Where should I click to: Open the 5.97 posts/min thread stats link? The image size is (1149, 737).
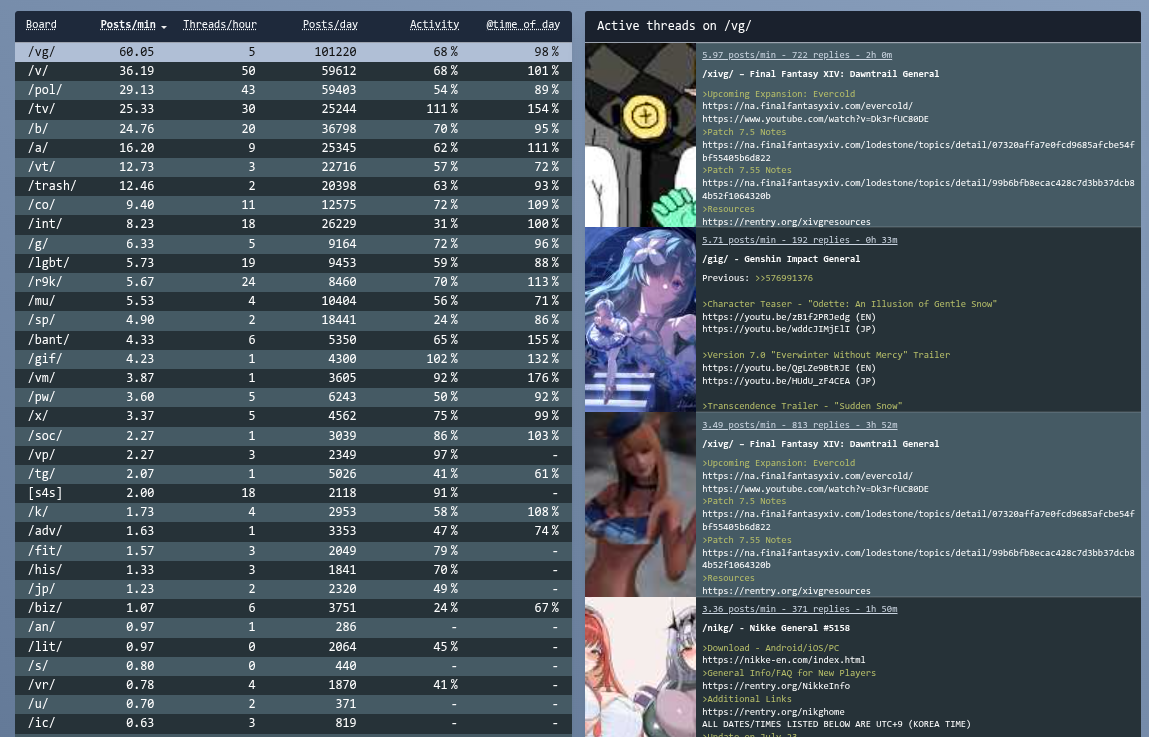tap(797, 55)
